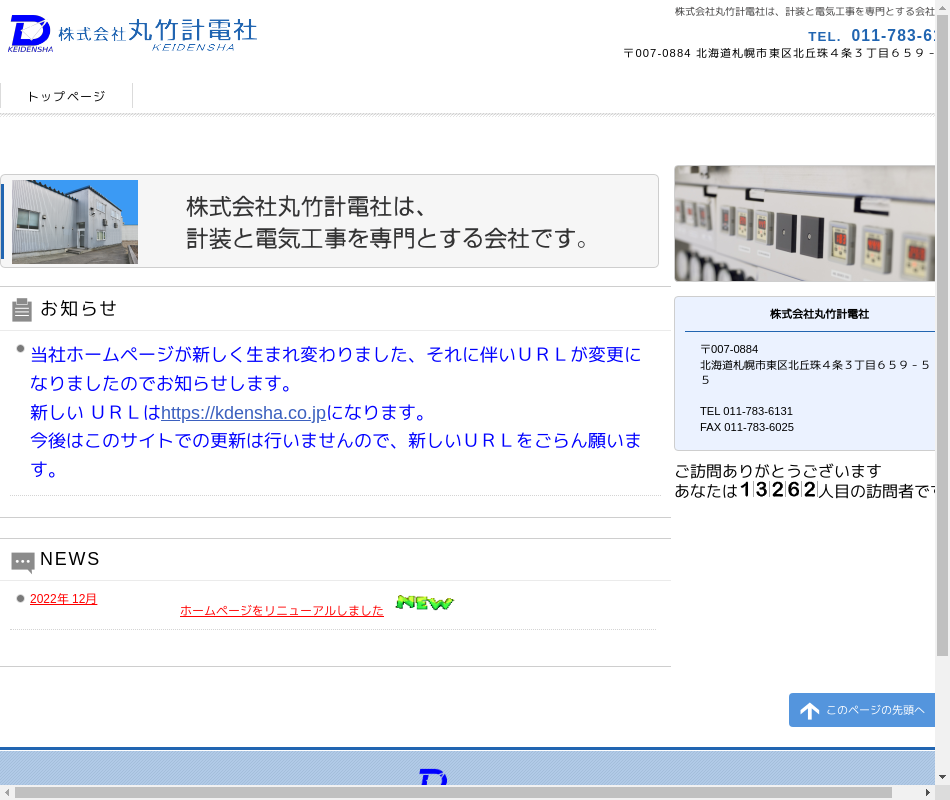Click the vertical scrollbar thumb
The height and width of the screenshot is (800, 950).
(x=942, y=335)
